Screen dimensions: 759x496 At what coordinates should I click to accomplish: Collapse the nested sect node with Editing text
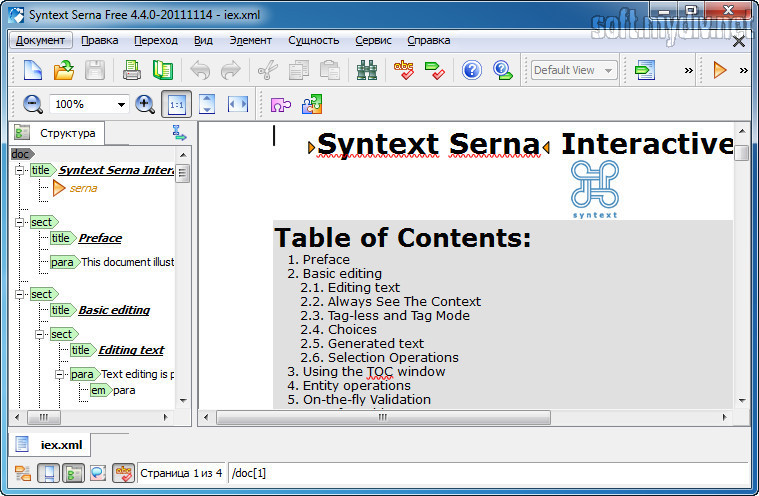[x=40, y=334]
